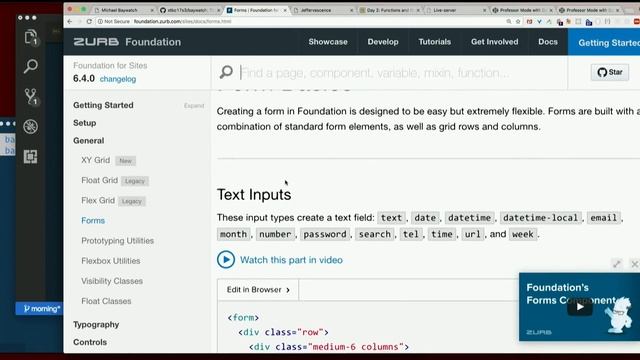Play the Watch this part in video icon
The image size is (640, 360).
(x=226, y=260)
